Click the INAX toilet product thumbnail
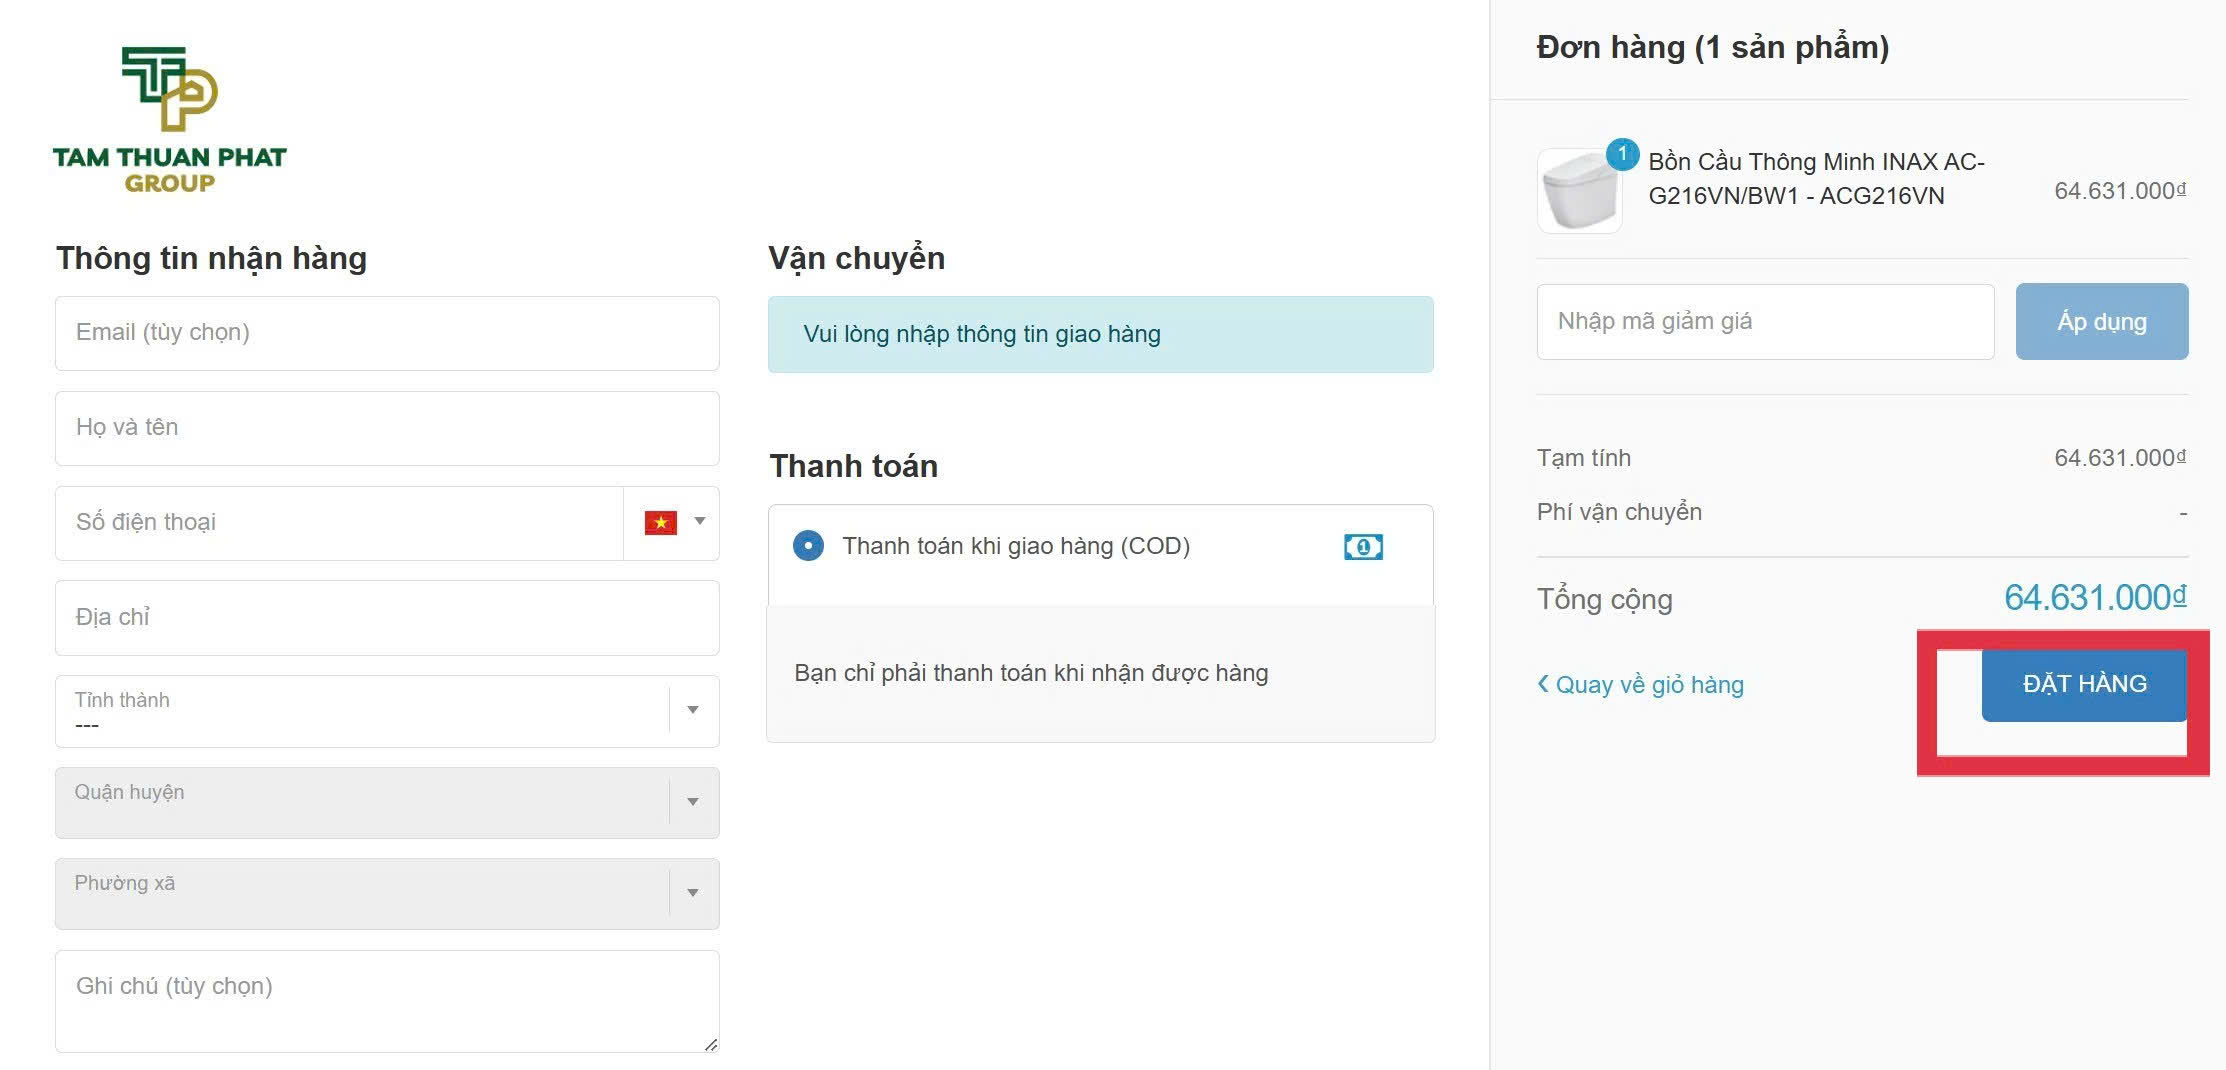The image size is (2226, 1070). tap(1579, 193)
